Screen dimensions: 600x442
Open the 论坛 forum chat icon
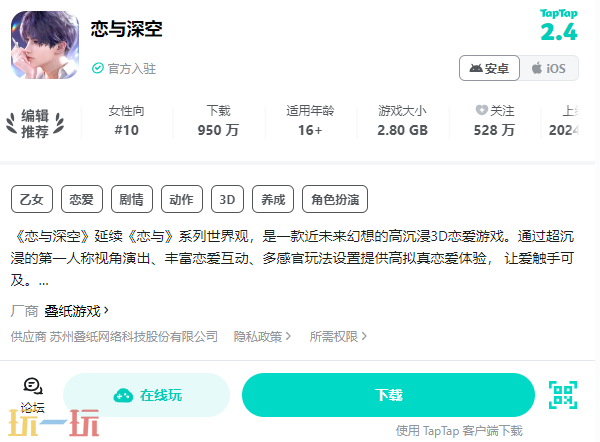point(33,387)
